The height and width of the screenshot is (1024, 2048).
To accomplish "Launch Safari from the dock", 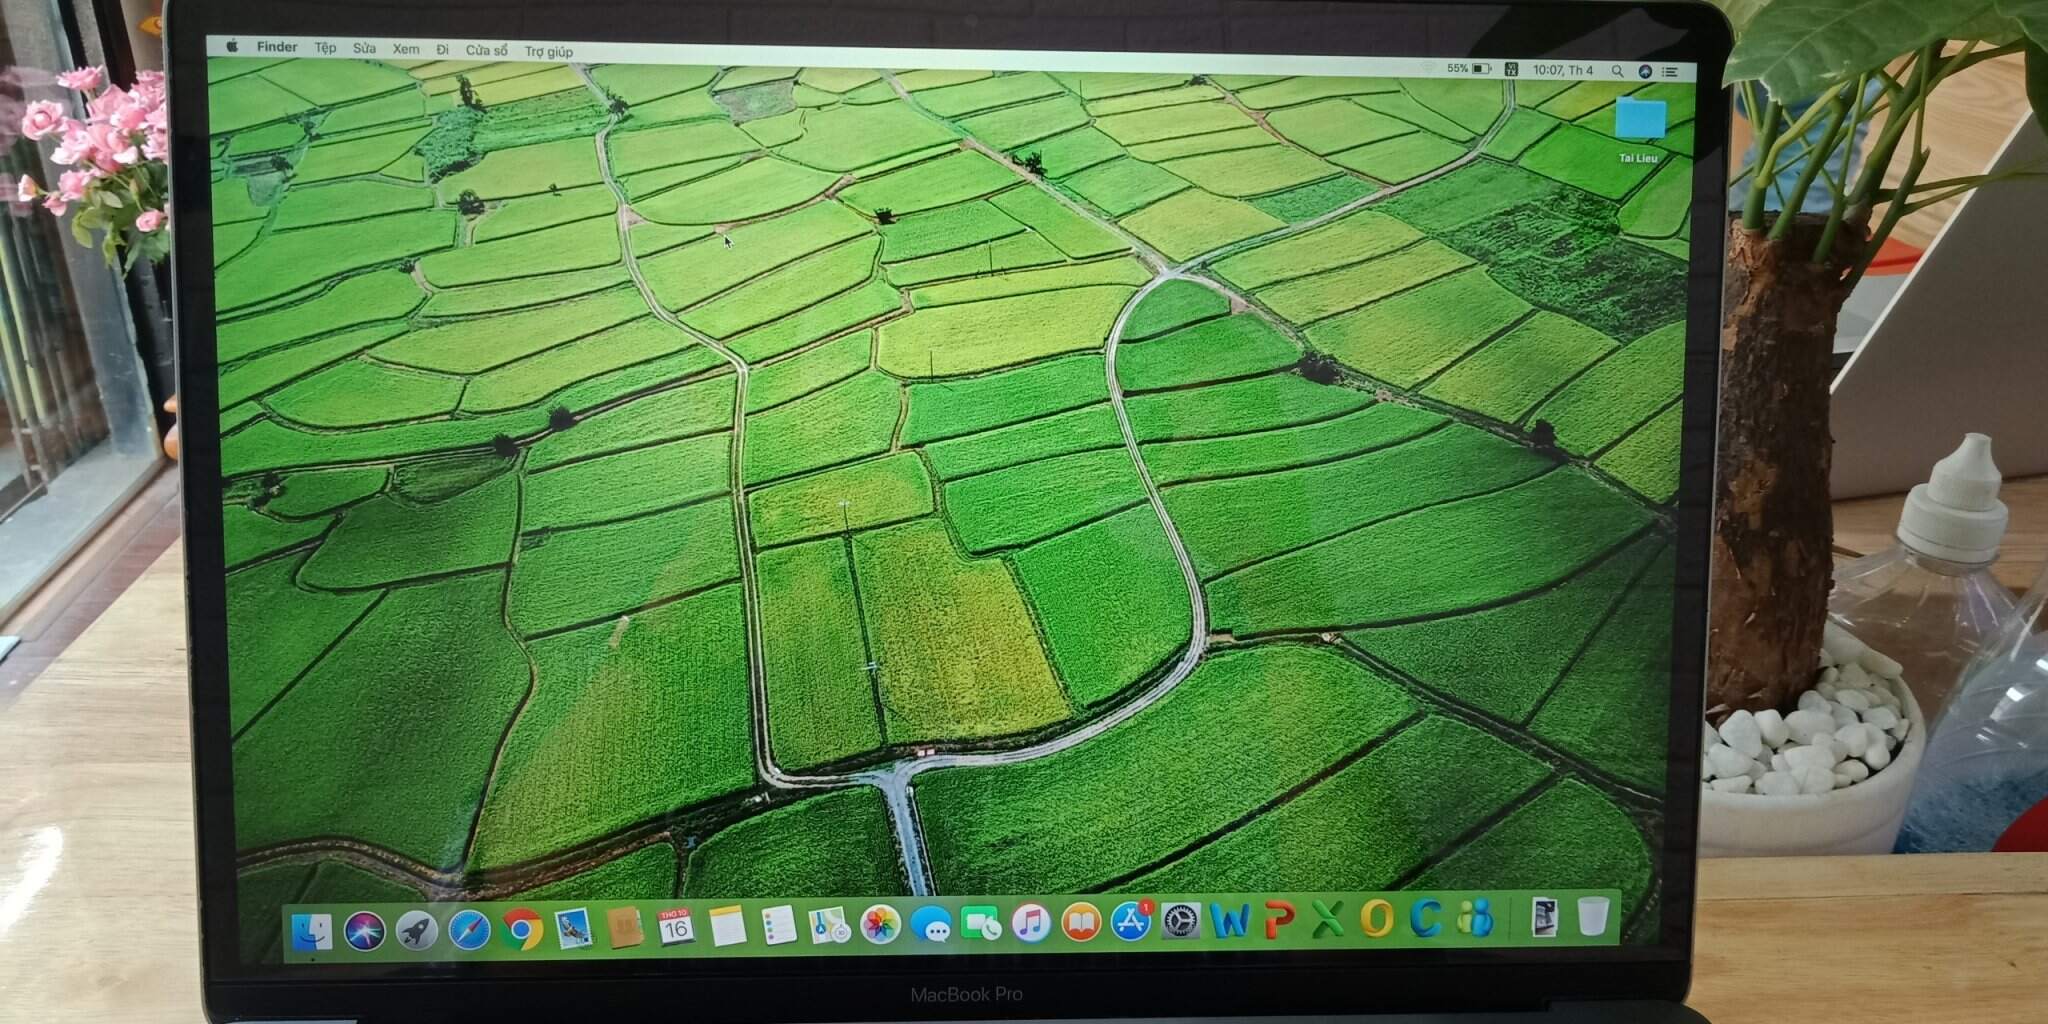I will pos(469,929).
